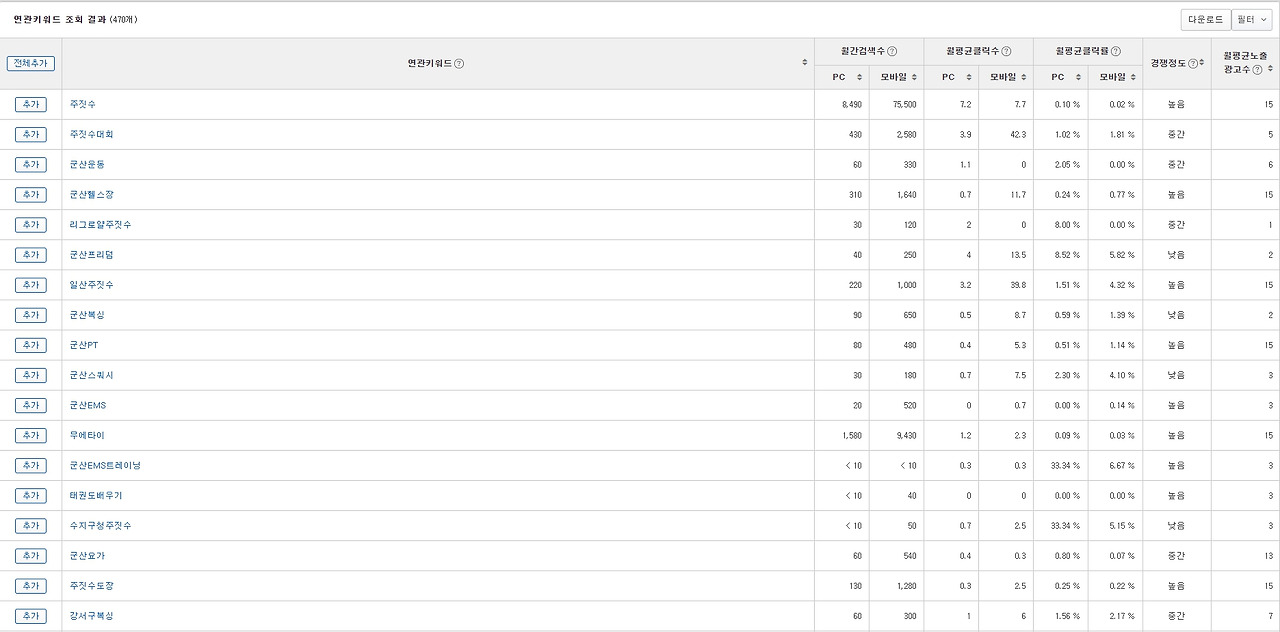1280x632 pixels.
Task: Click help icon beside 월평균노출 광고수
Action: point(1257,69)
